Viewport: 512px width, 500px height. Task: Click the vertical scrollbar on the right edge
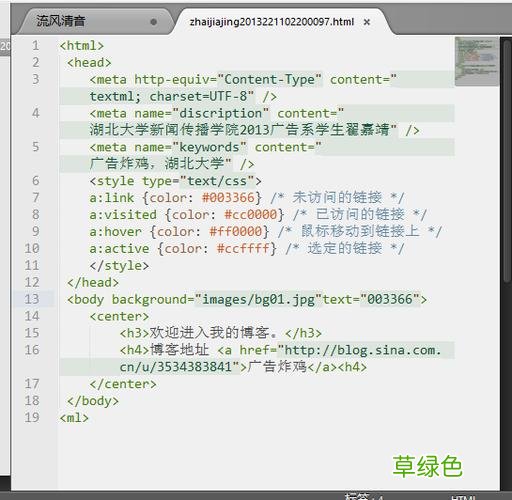pos(507,160)
